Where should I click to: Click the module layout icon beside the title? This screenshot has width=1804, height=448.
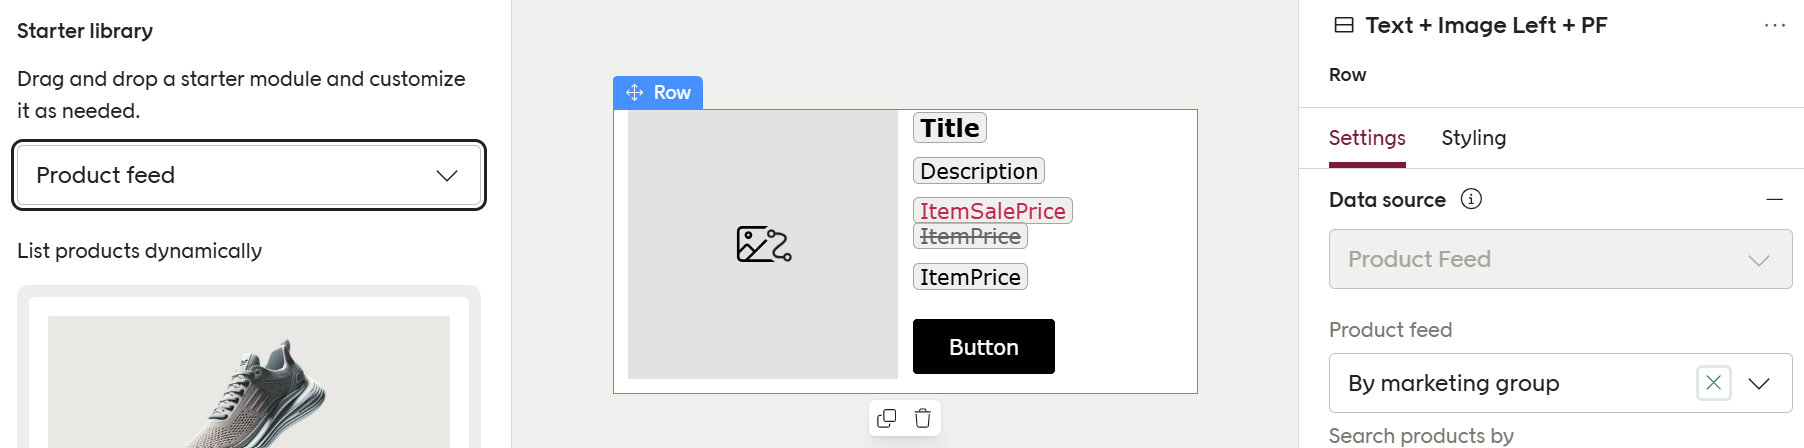pyautogui.click(x=1344, y=26)
